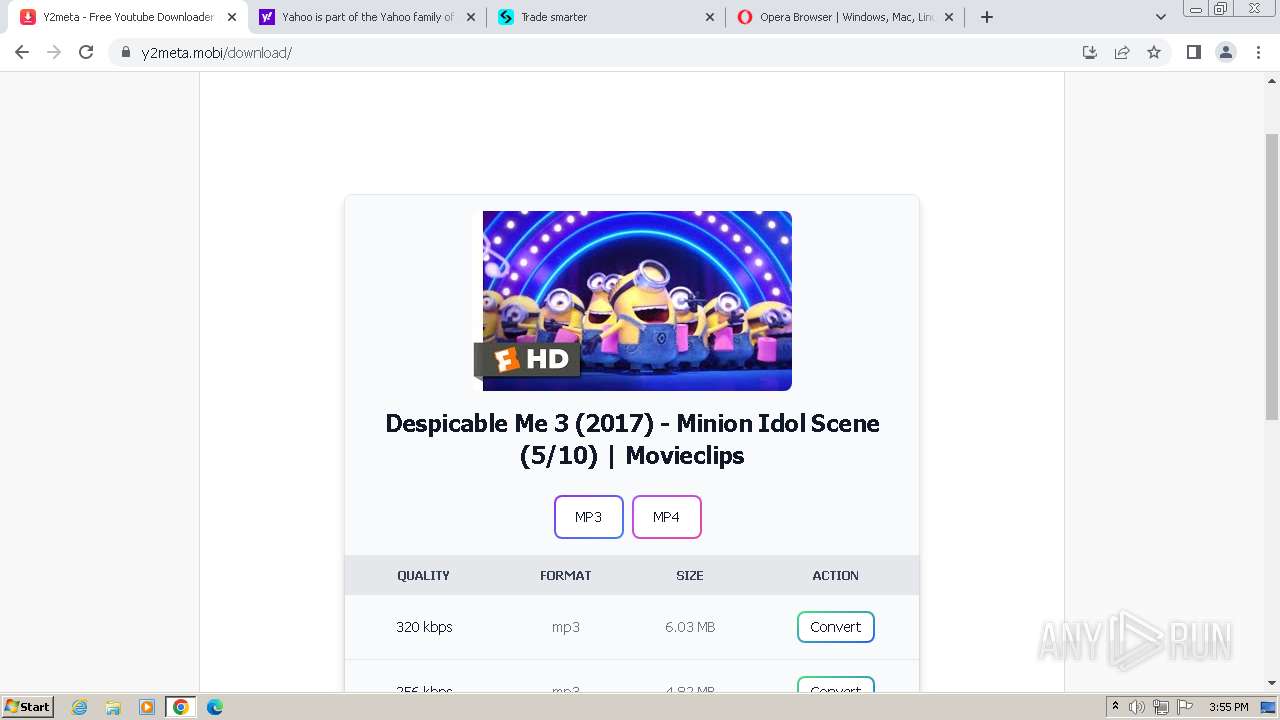Close the Yahoo tab
The height and width of the screenshot is (720, 1280).
(x=471, y=17)
